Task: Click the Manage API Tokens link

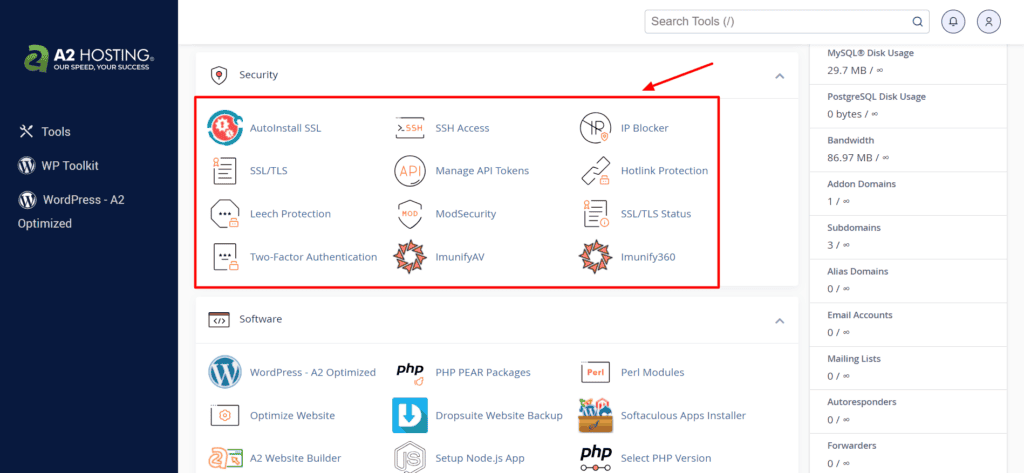Action: click(482, 171)
